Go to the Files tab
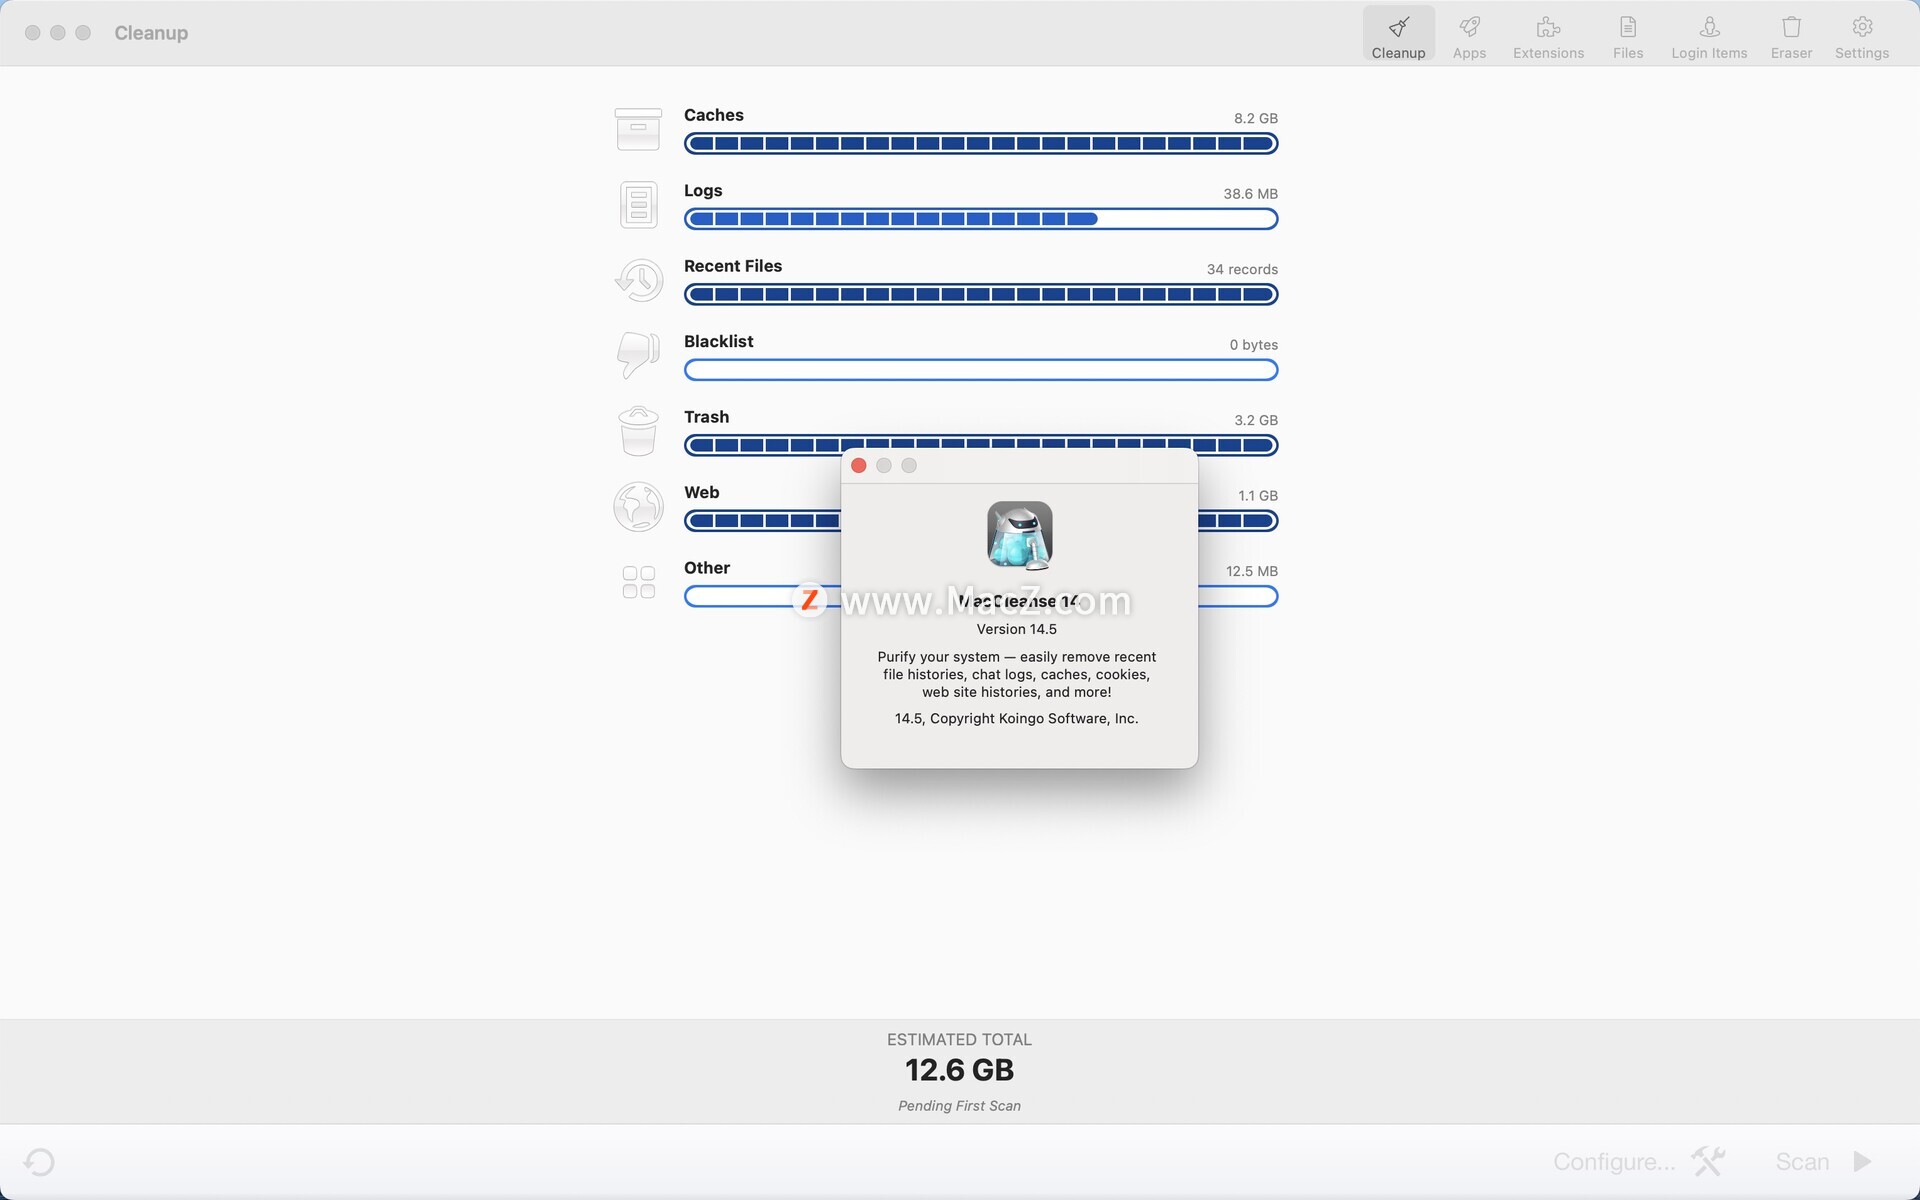The height and width of the screenshot is (1200, 1920). point(1627,36)
